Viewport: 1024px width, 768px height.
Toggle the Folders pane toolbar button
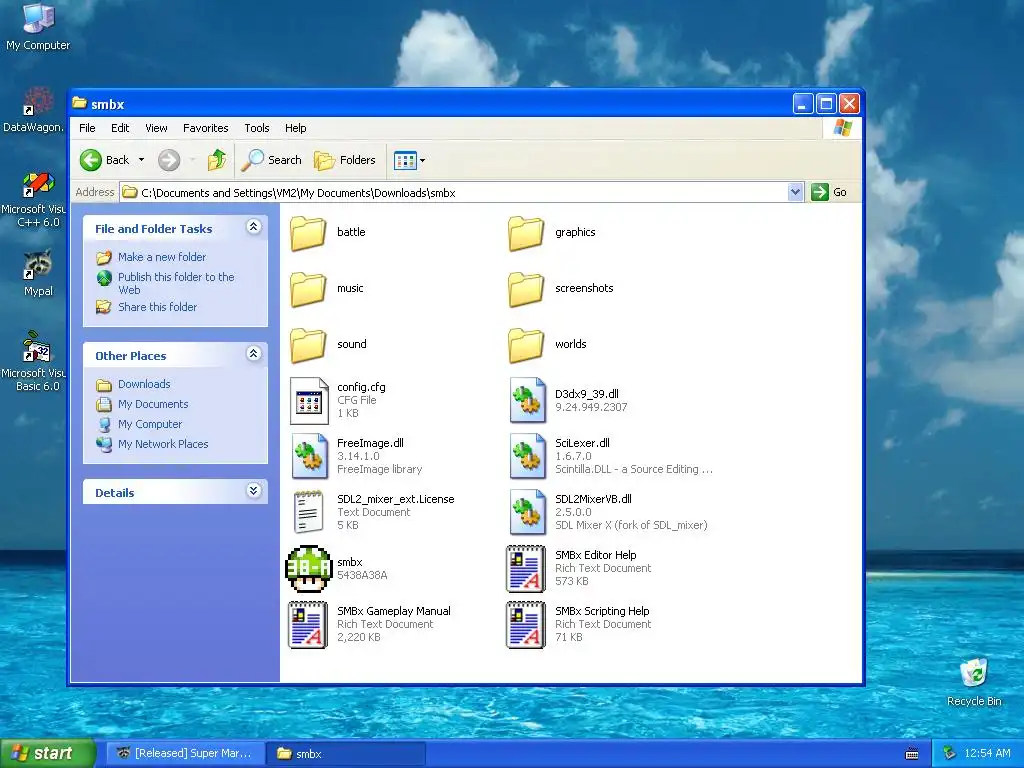(x=345, y=160)
